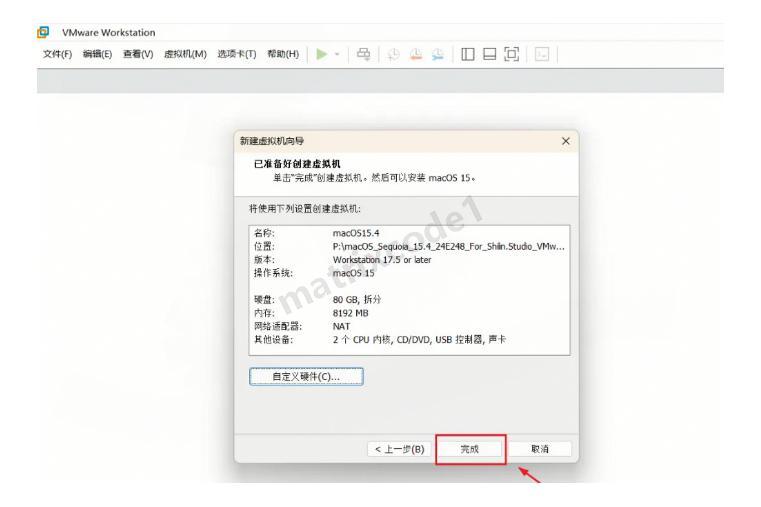
Task: Click the VMware Workstation app icon
Action: 43,32
